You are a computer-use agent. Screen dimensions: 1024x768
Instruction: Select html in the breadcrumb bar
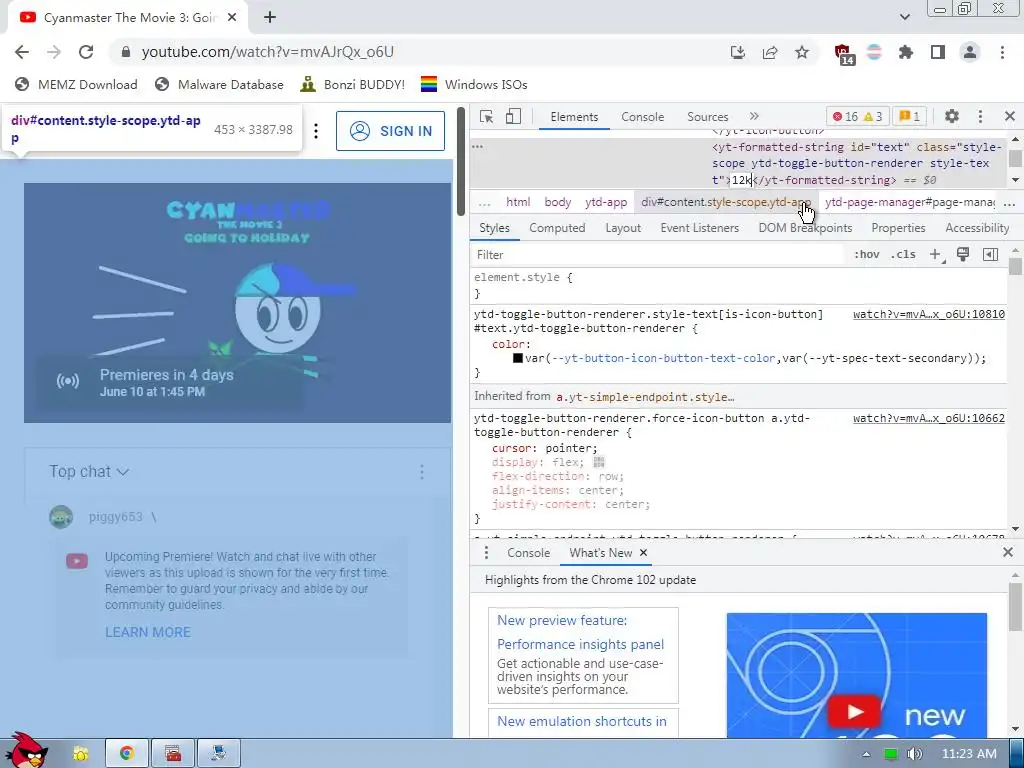click(518, 202)
